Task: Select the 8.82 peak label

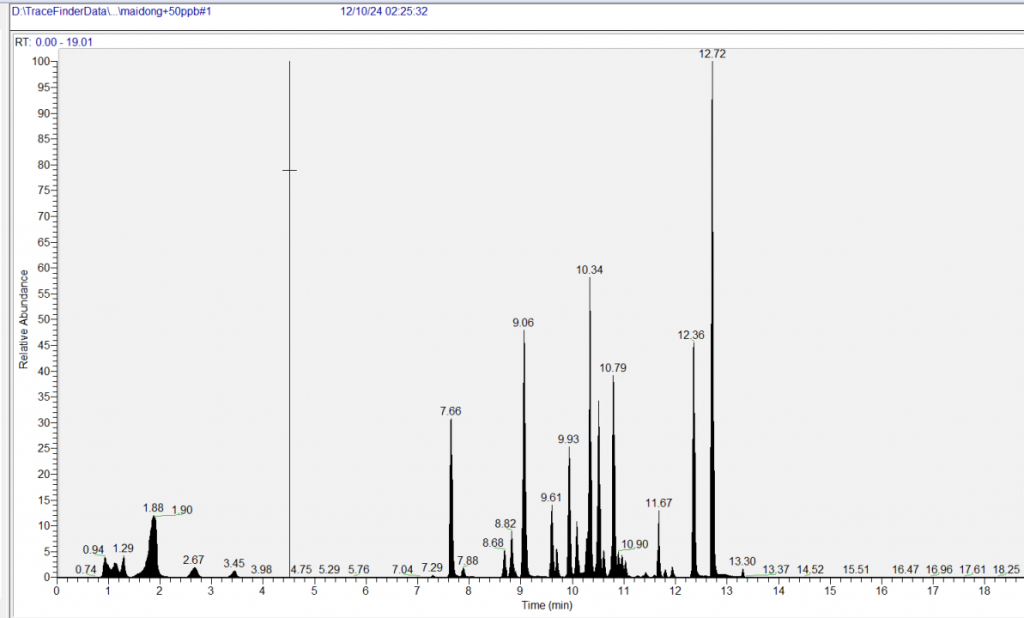Action: 506,524
